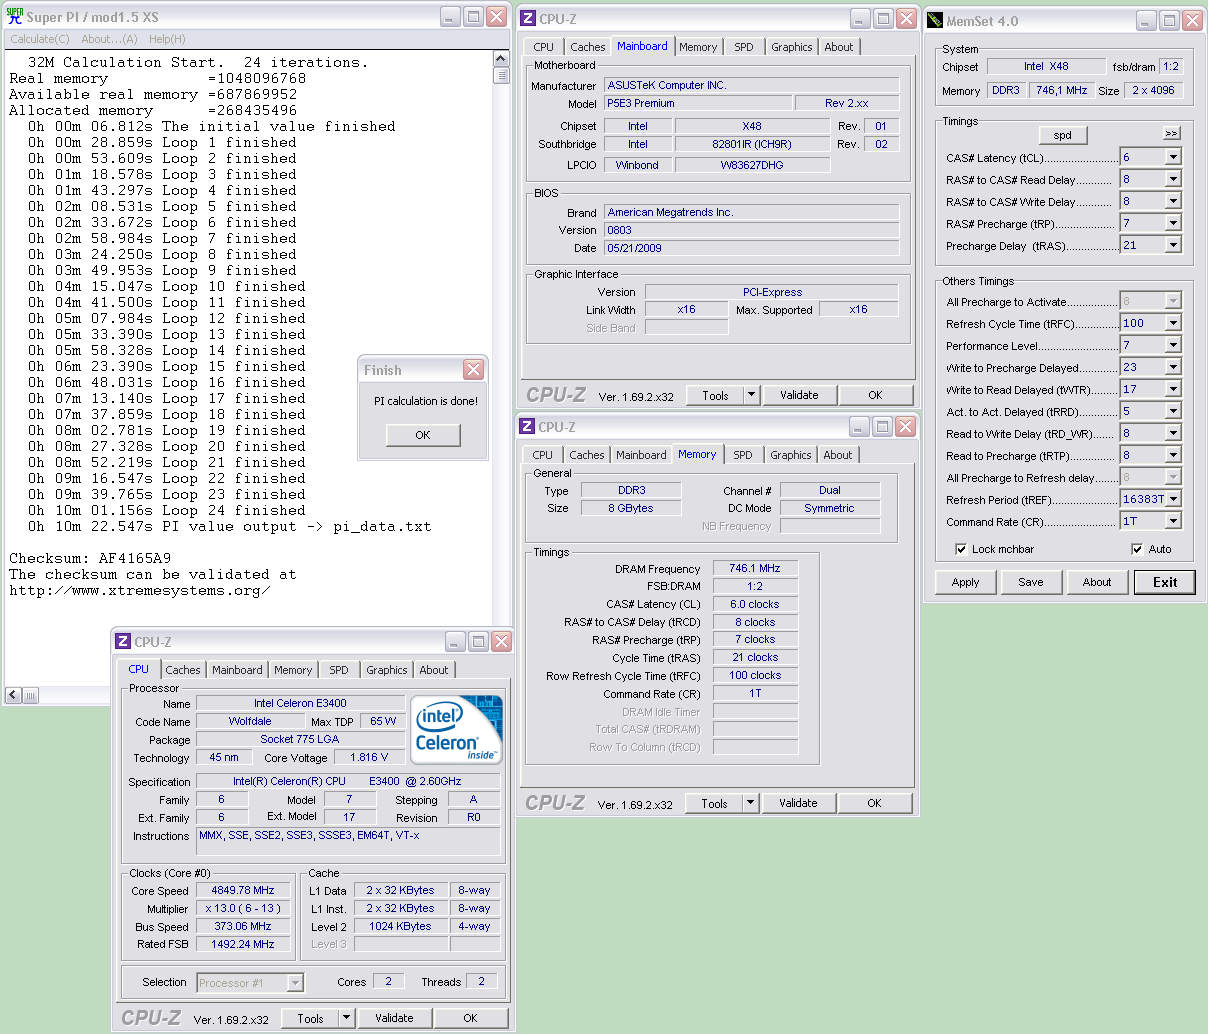Viewport: 1208px width, 1034px height.
Task: Click Validate in CPU-Z Mainboard window
Action: pos(799,395)
